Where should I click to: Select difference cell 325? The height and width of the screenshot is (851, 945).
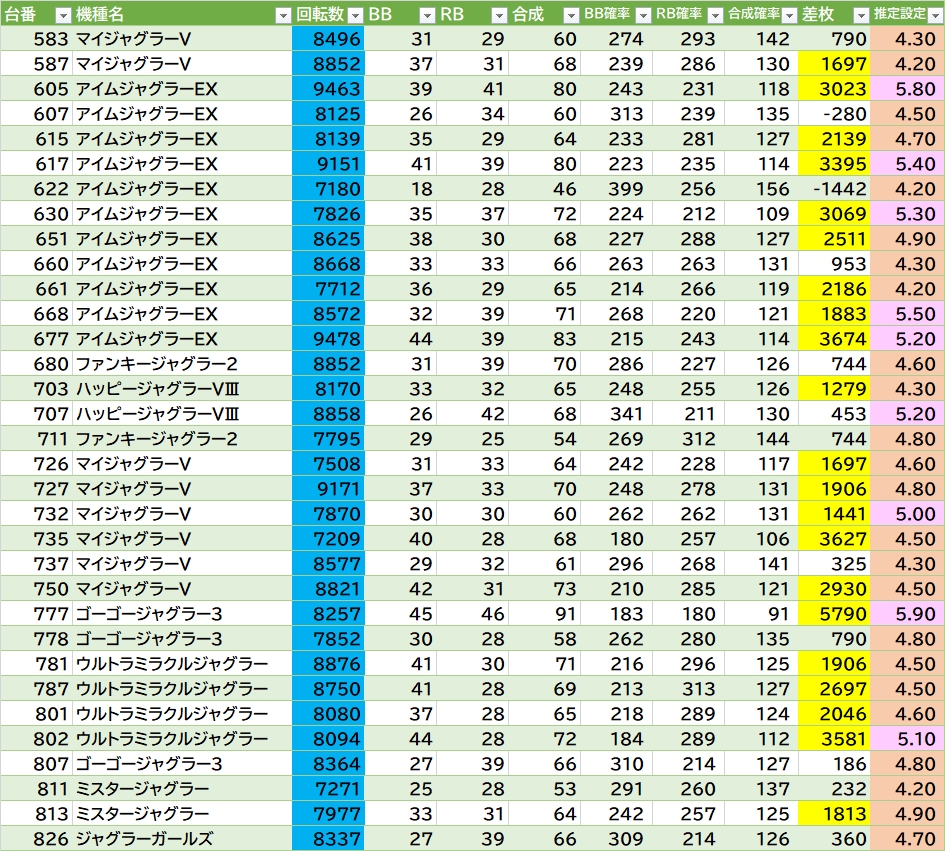point(835,564)
